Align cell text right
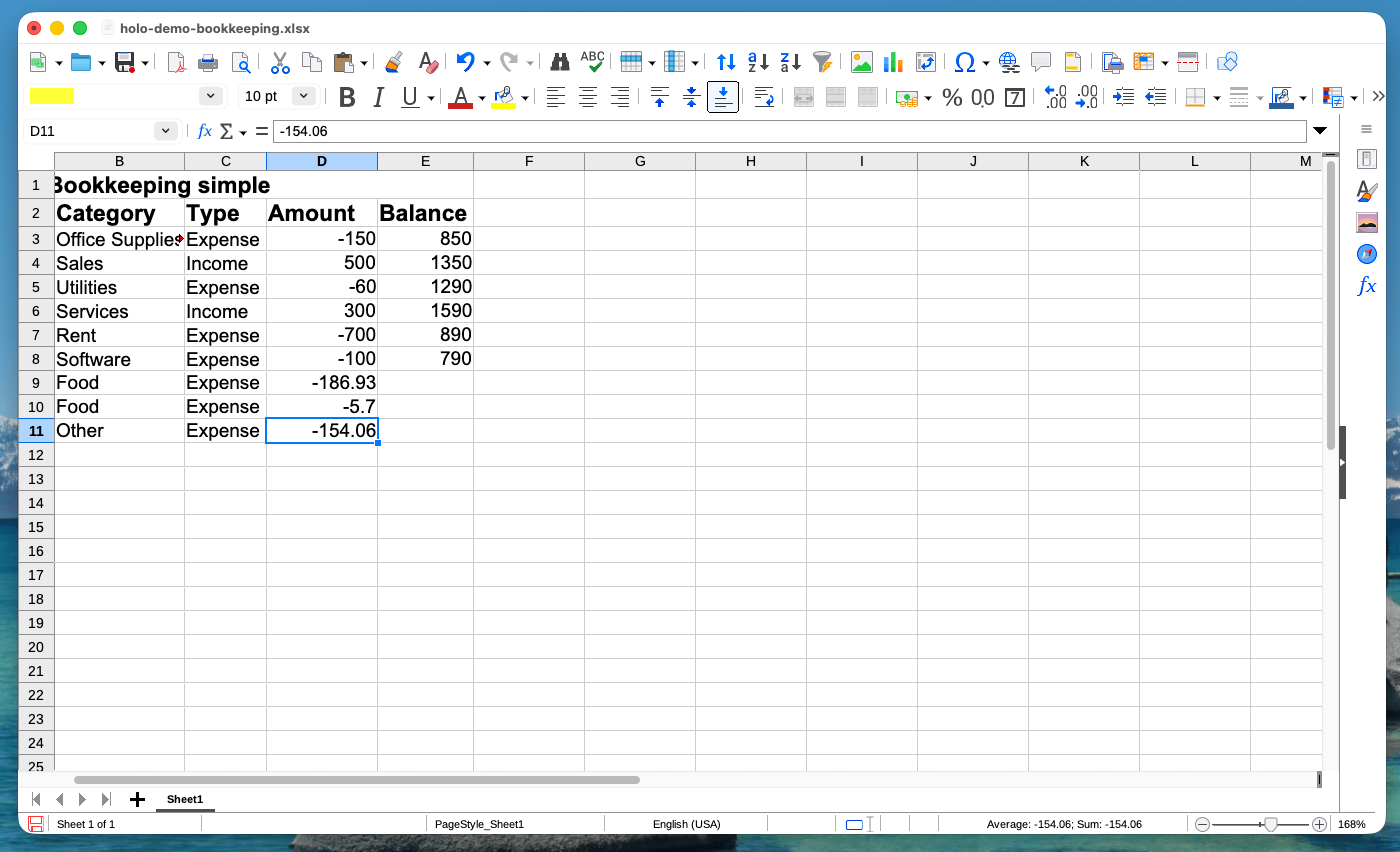Screen dimensions: 1400x852 620,97
